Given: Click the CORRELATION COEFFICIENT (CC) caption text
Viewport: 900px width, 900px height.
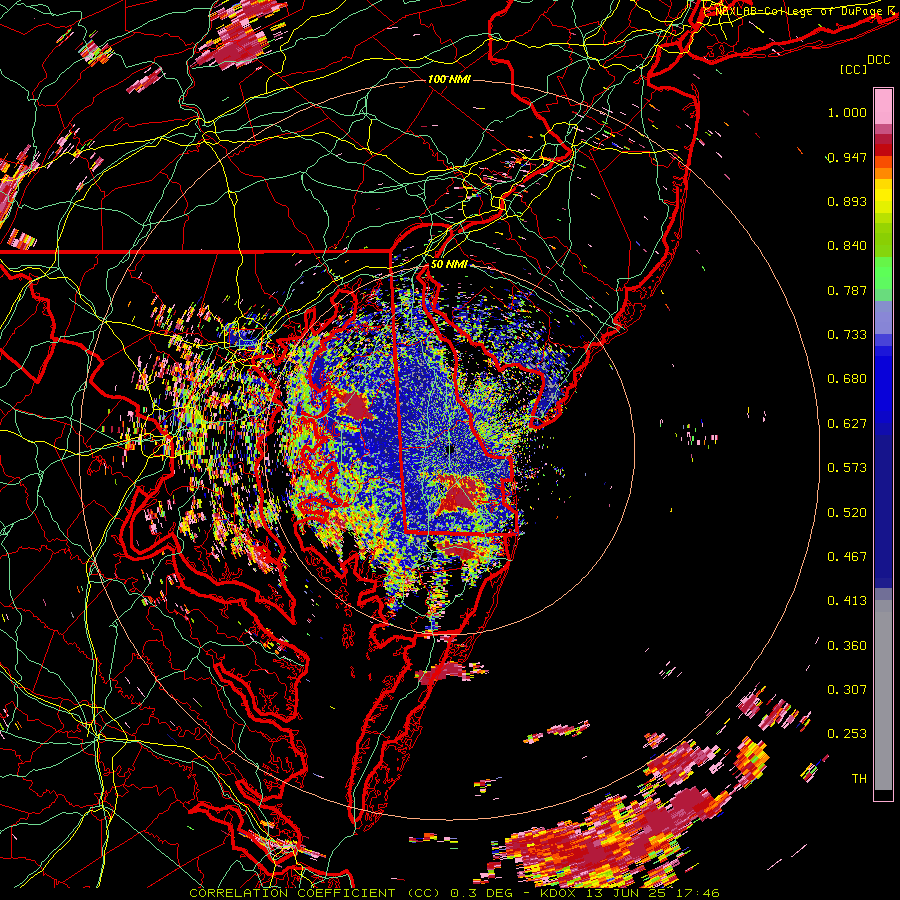Looking at the screenshot, I should (x=315, y=893).
